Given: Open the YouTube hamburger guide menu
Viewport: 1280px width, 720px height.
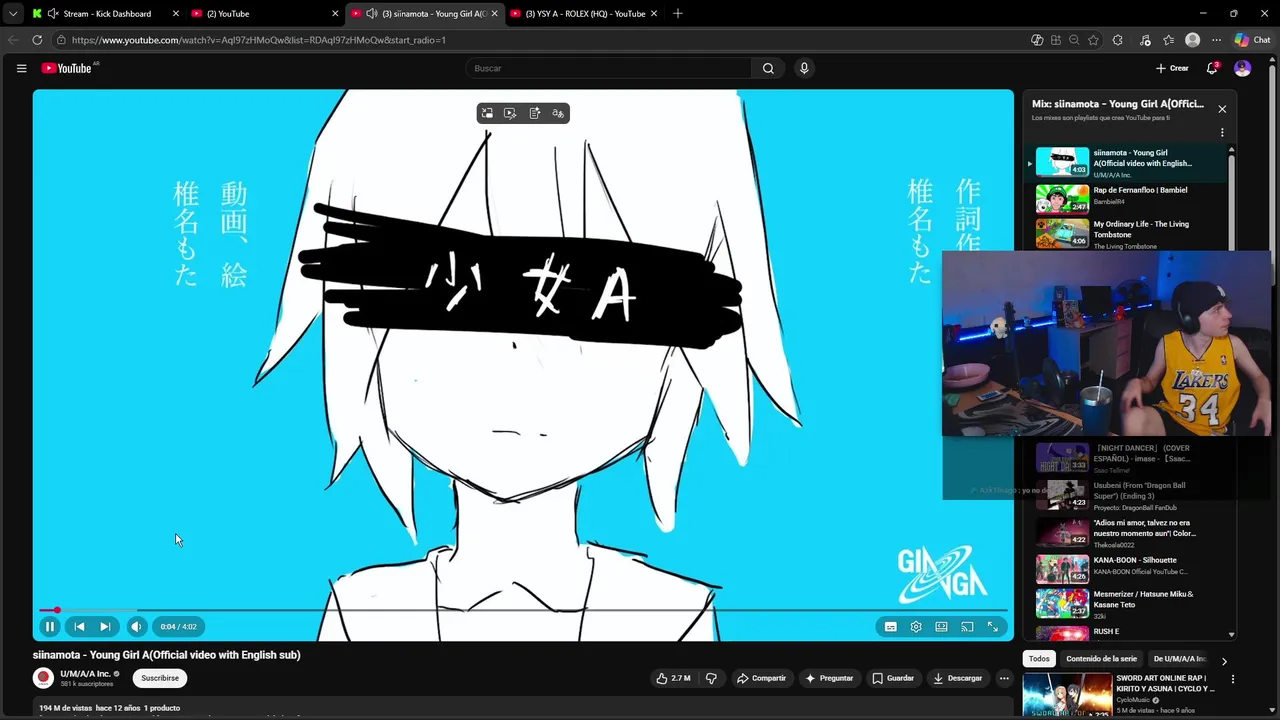Looking at the screenshot, I should 21,68.
